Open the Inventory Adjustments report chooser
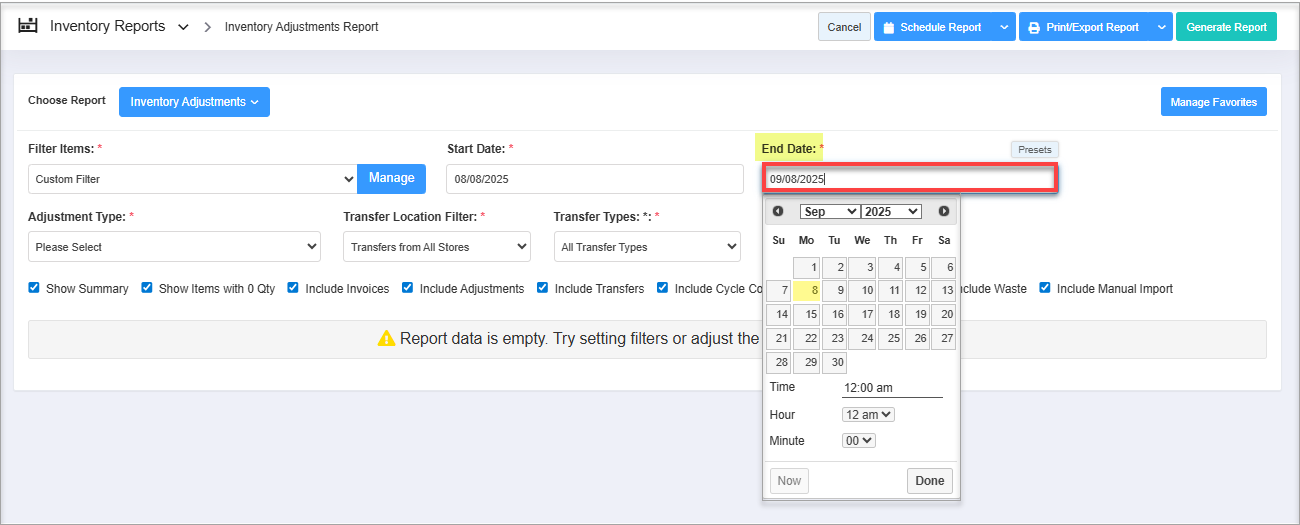 194,102
